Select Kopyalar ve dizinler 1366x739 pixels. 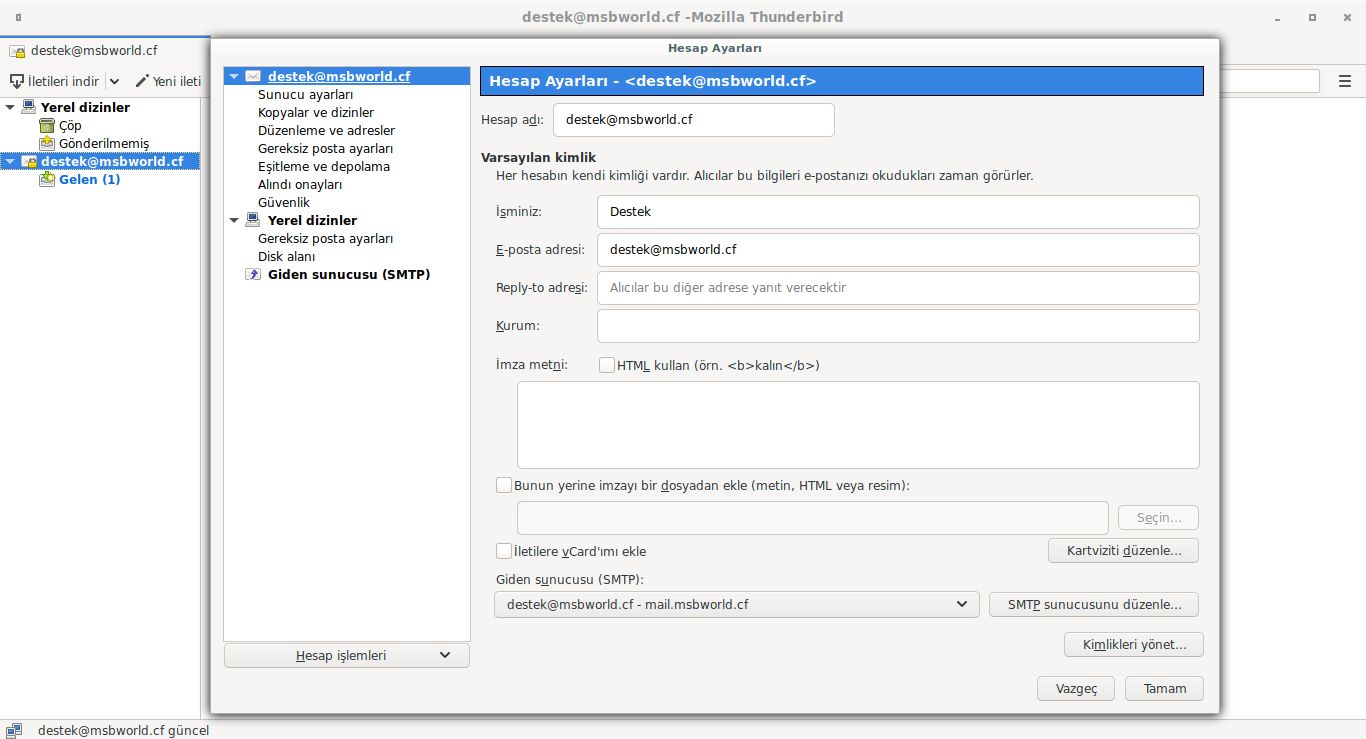click(x=316, y=112)
